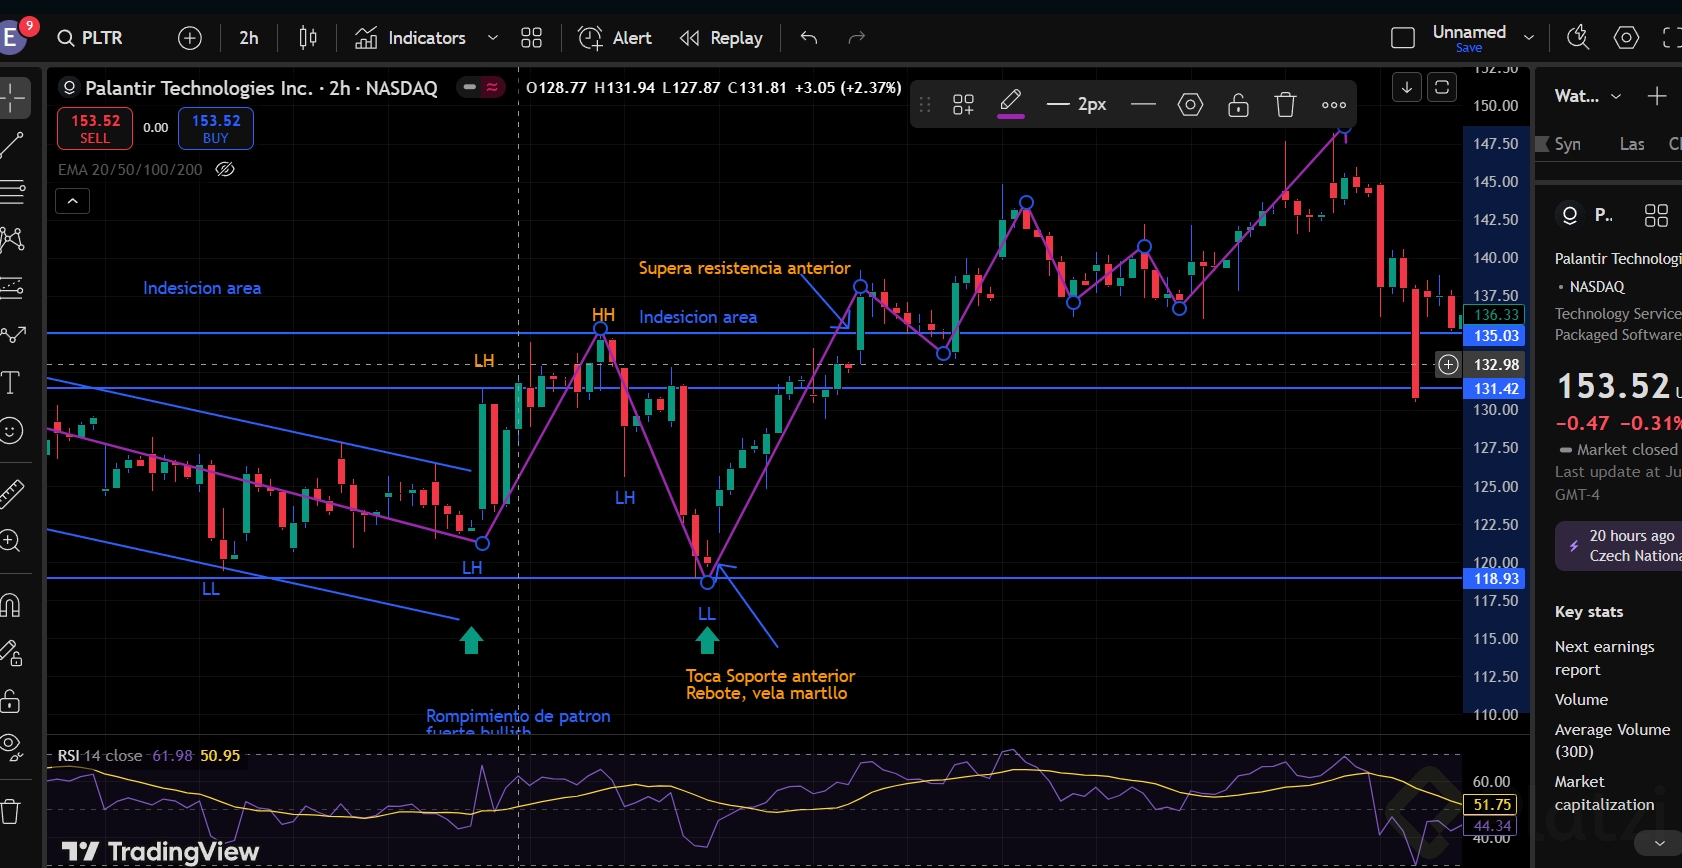Open the user profile avatar menu

coord(12,38)
